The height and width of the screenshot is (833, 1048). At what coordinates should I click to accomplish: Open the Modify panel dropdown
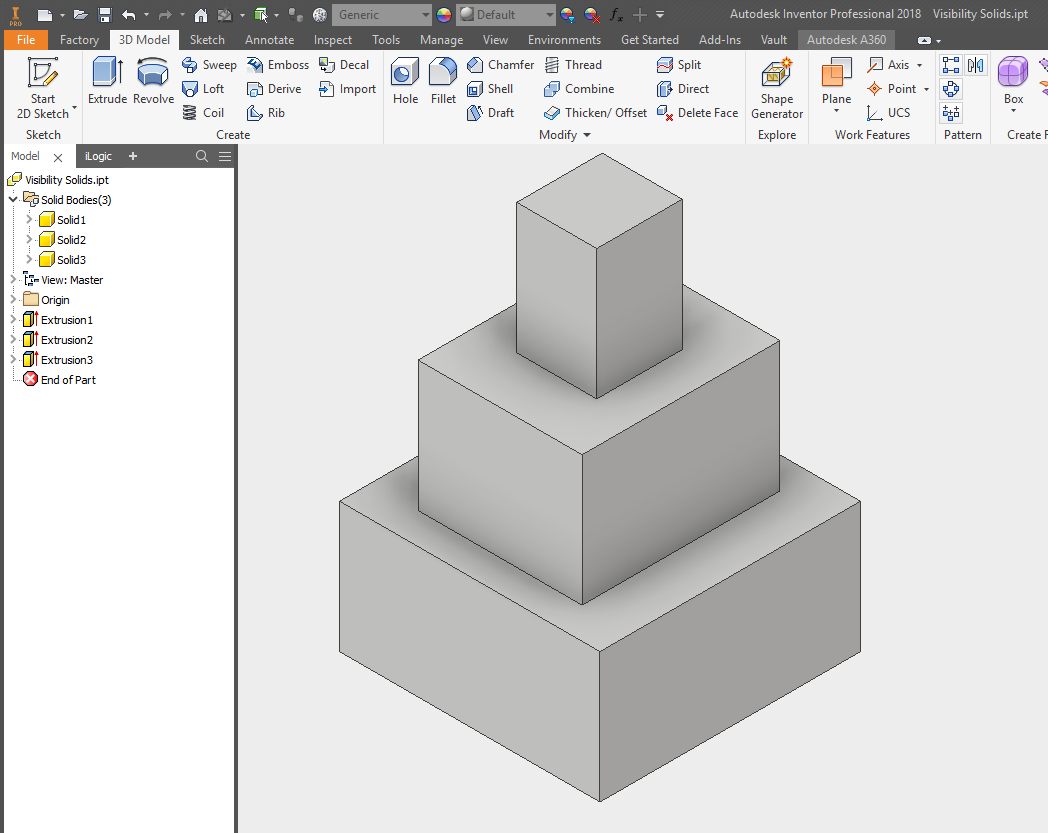coord(586,134)
